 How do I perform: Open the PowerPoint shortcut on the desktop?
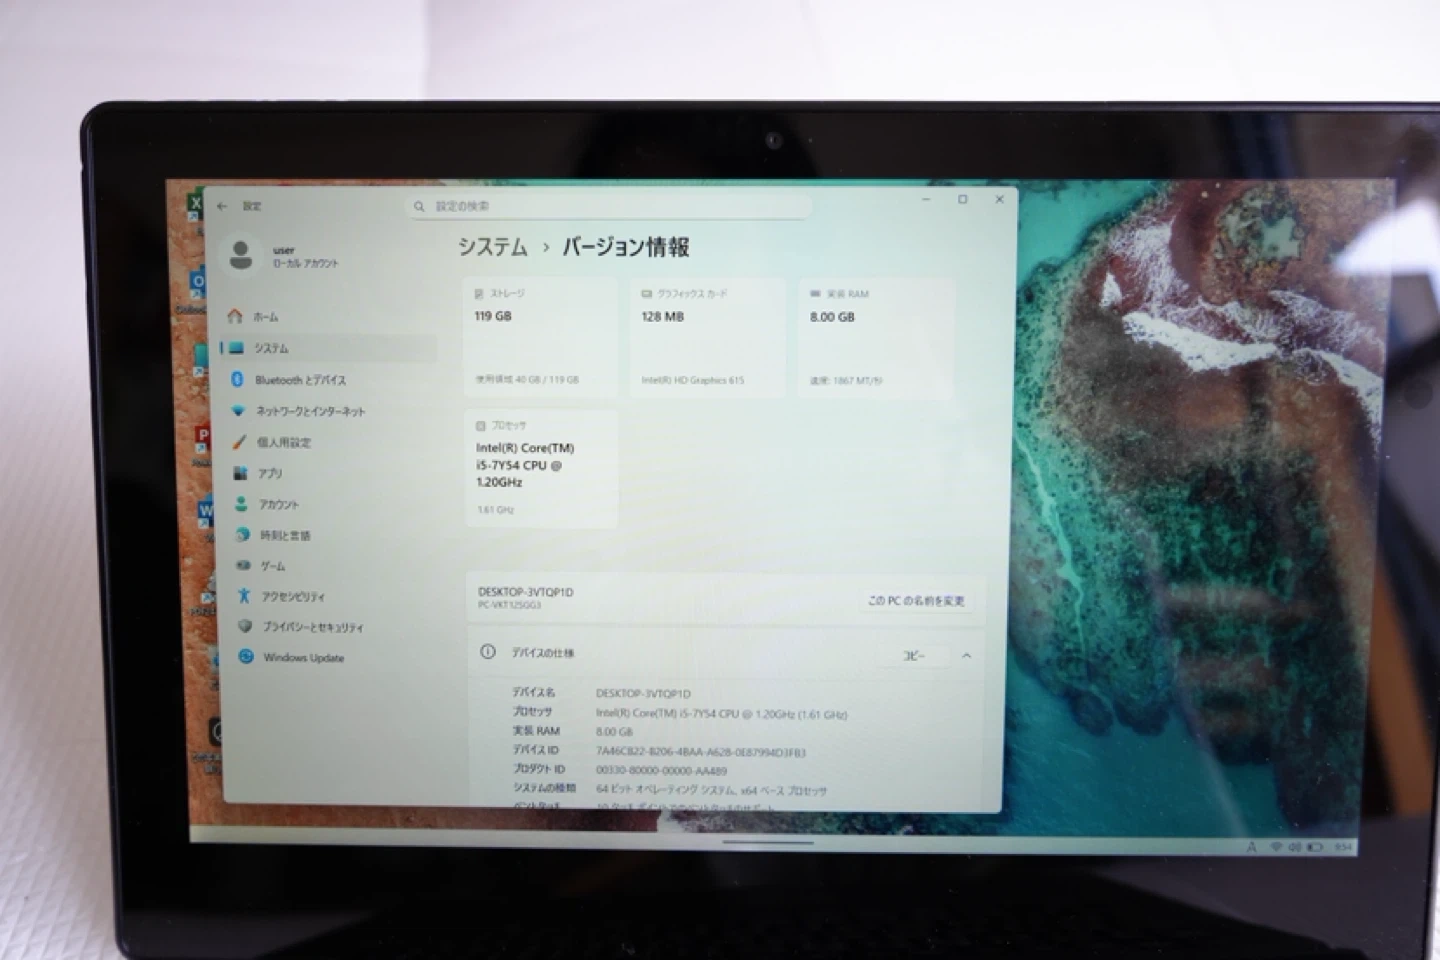pos(203,442)
